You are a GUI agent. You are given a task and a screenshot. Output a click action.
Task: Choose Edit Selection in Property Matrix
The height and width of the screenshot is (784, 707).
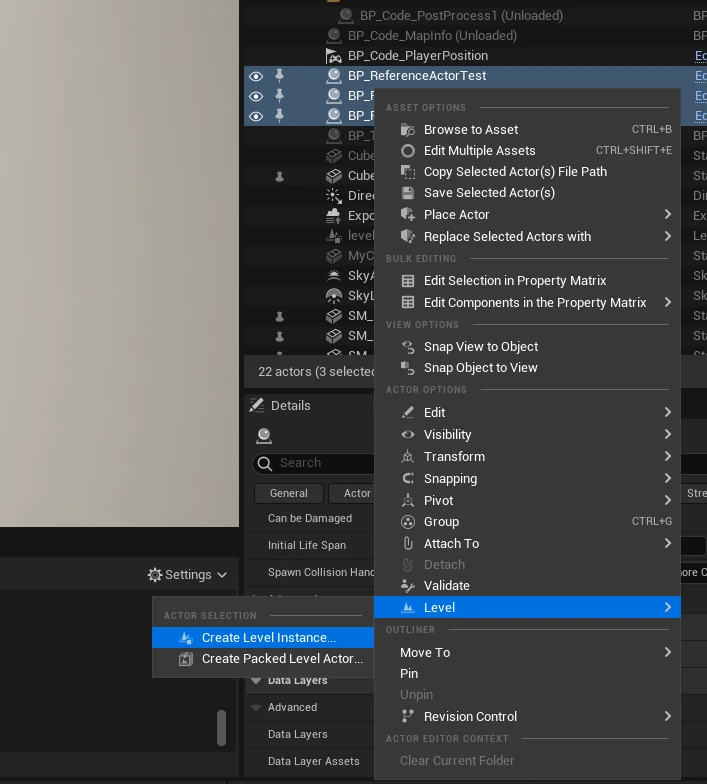(x=514, y=281)
